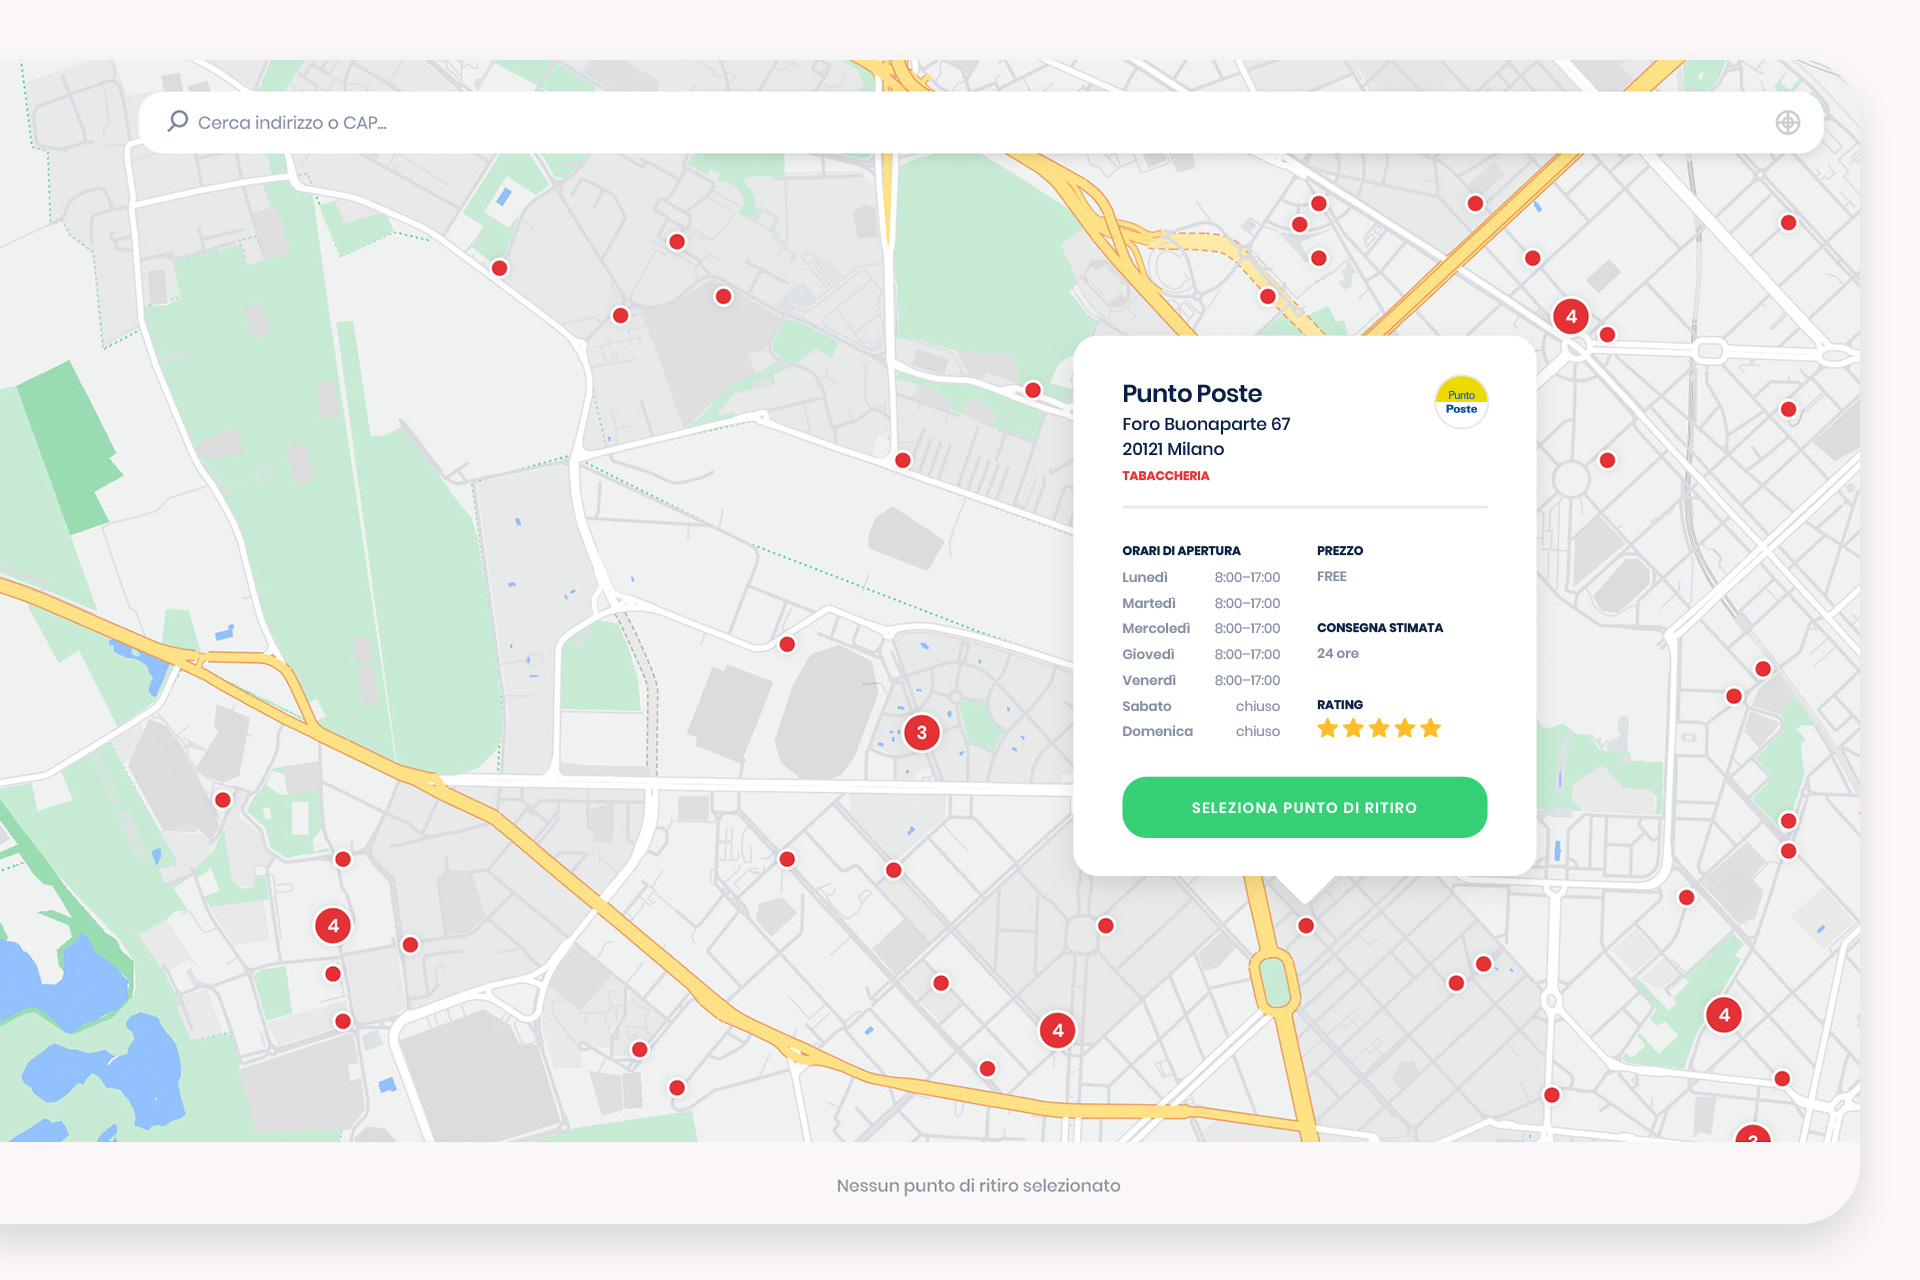Click the pin at top-left near park
Image resolution: width=1920 pixels, height=1280 pixels.
pyautogui.click(x=499, y=268)
